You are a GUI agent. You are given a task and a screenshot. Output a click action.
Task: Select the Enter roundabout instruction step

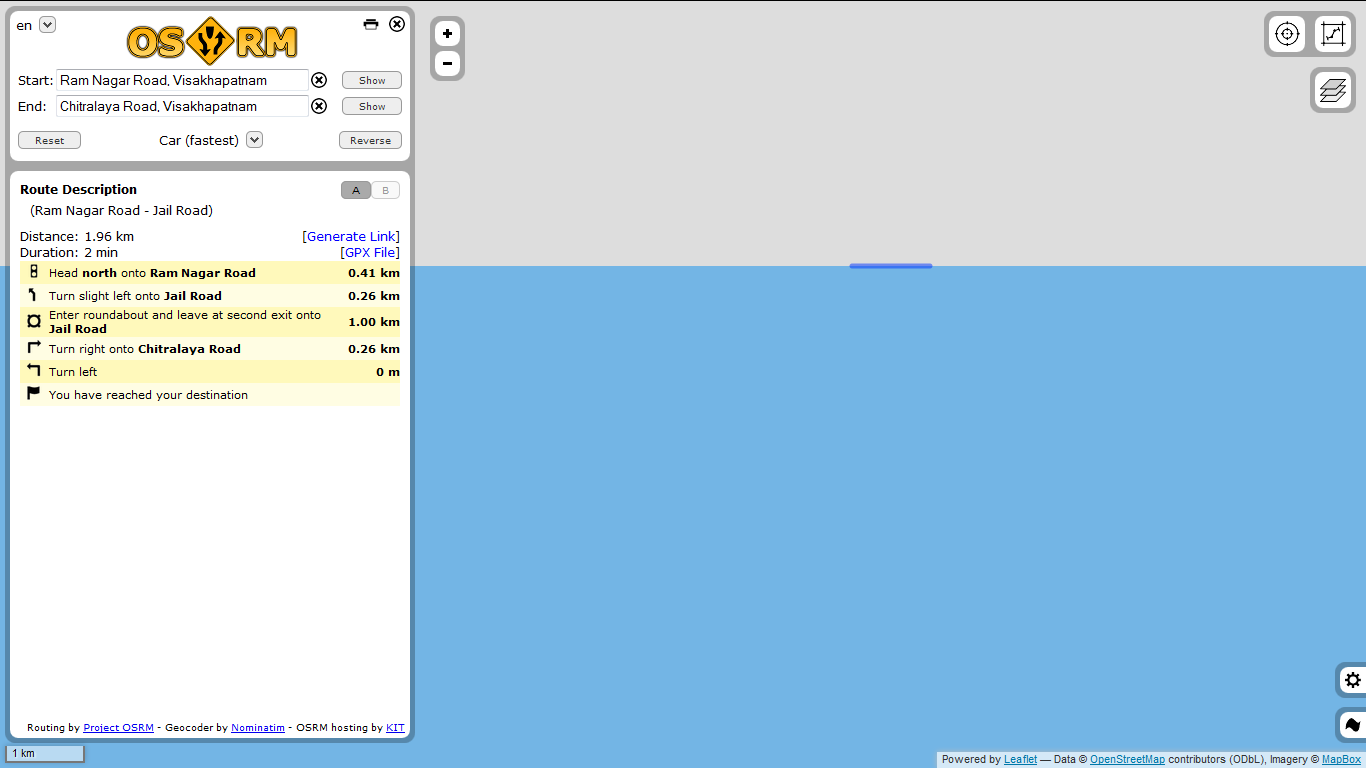tap(210, 321)
